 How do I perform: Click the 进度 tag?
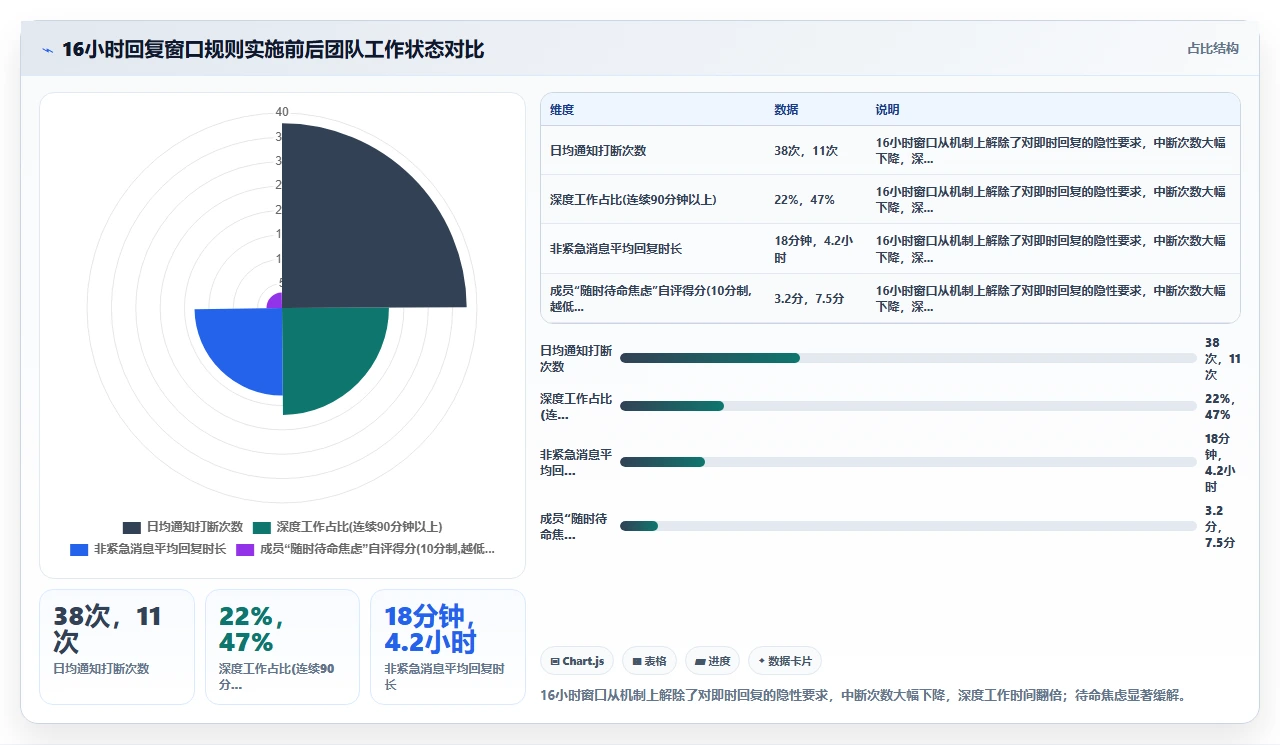point(713,661)
